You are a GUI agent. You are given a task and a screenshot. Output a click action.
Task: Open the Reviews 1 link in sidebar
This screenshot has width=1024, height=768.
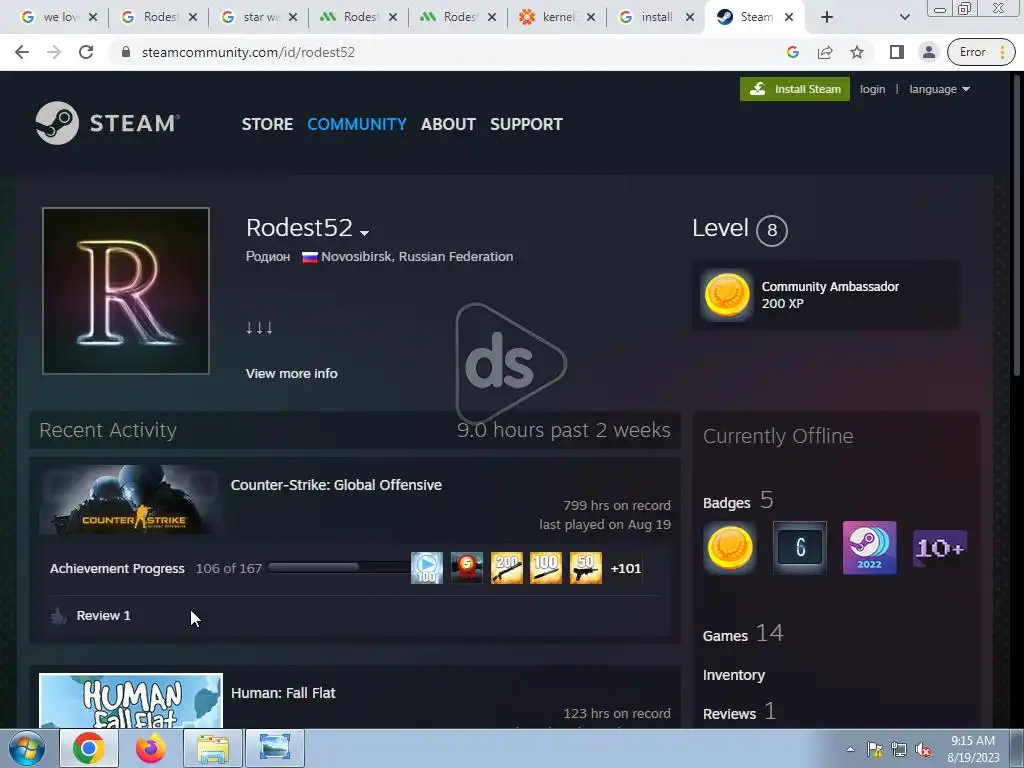[739, 712]
